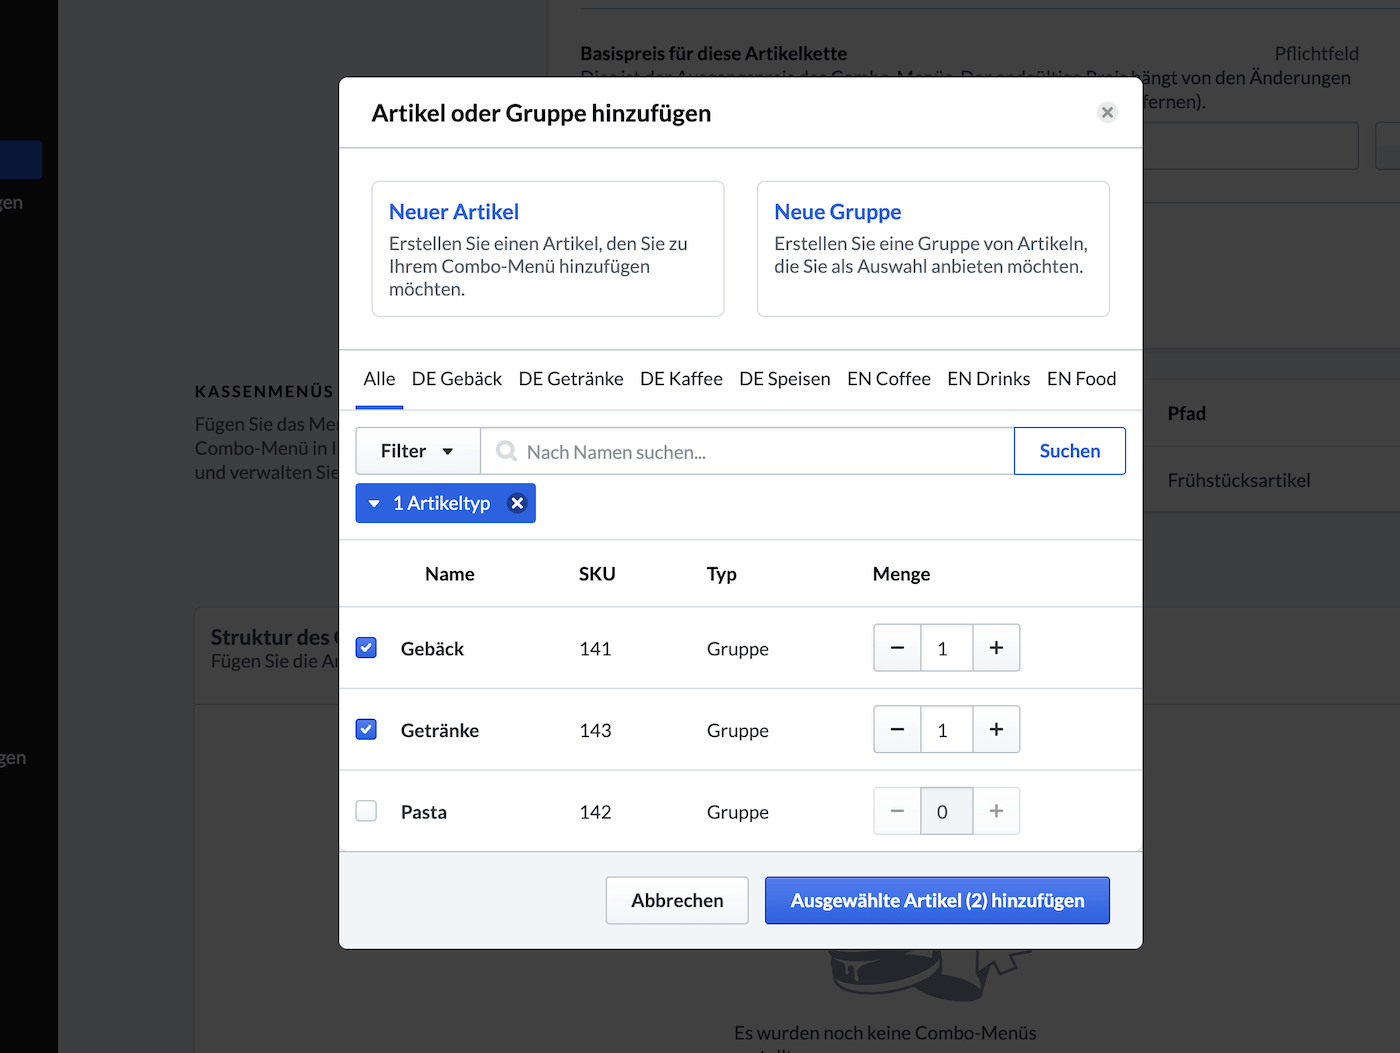This screenshot has height=1053, width=1400.
Task: Click the Menge column header
Action: click(x=901, y=574)
